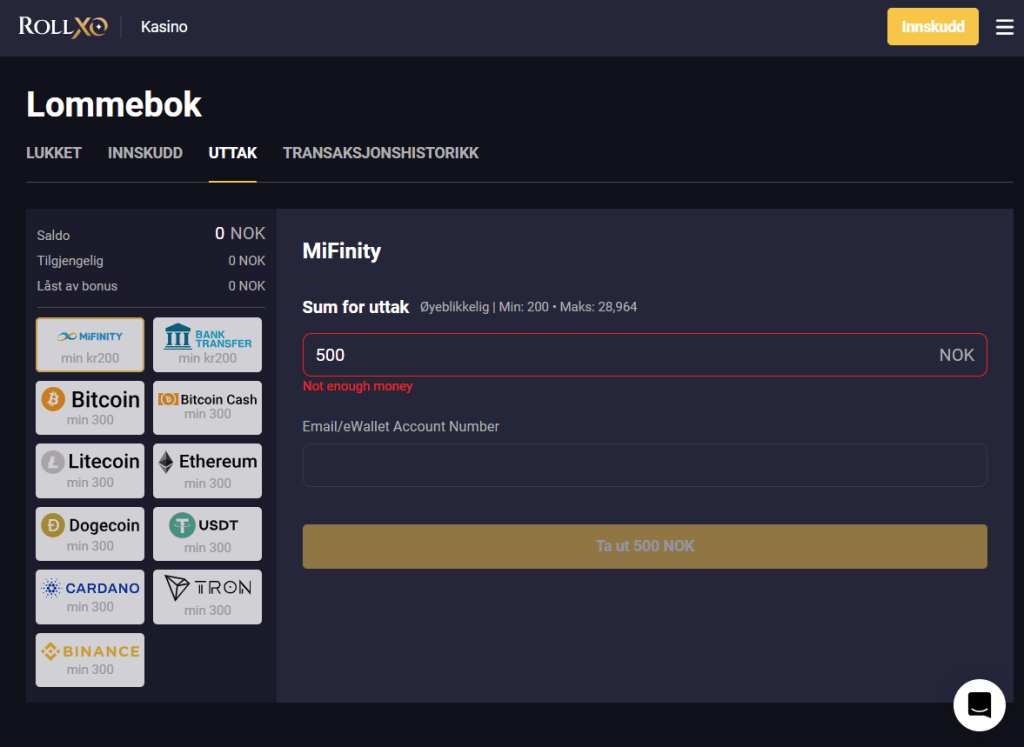The width and height of the screenshot is (1024, 747).
Task: Select MiFinity withdrawal method
Action: coord(90,345)
